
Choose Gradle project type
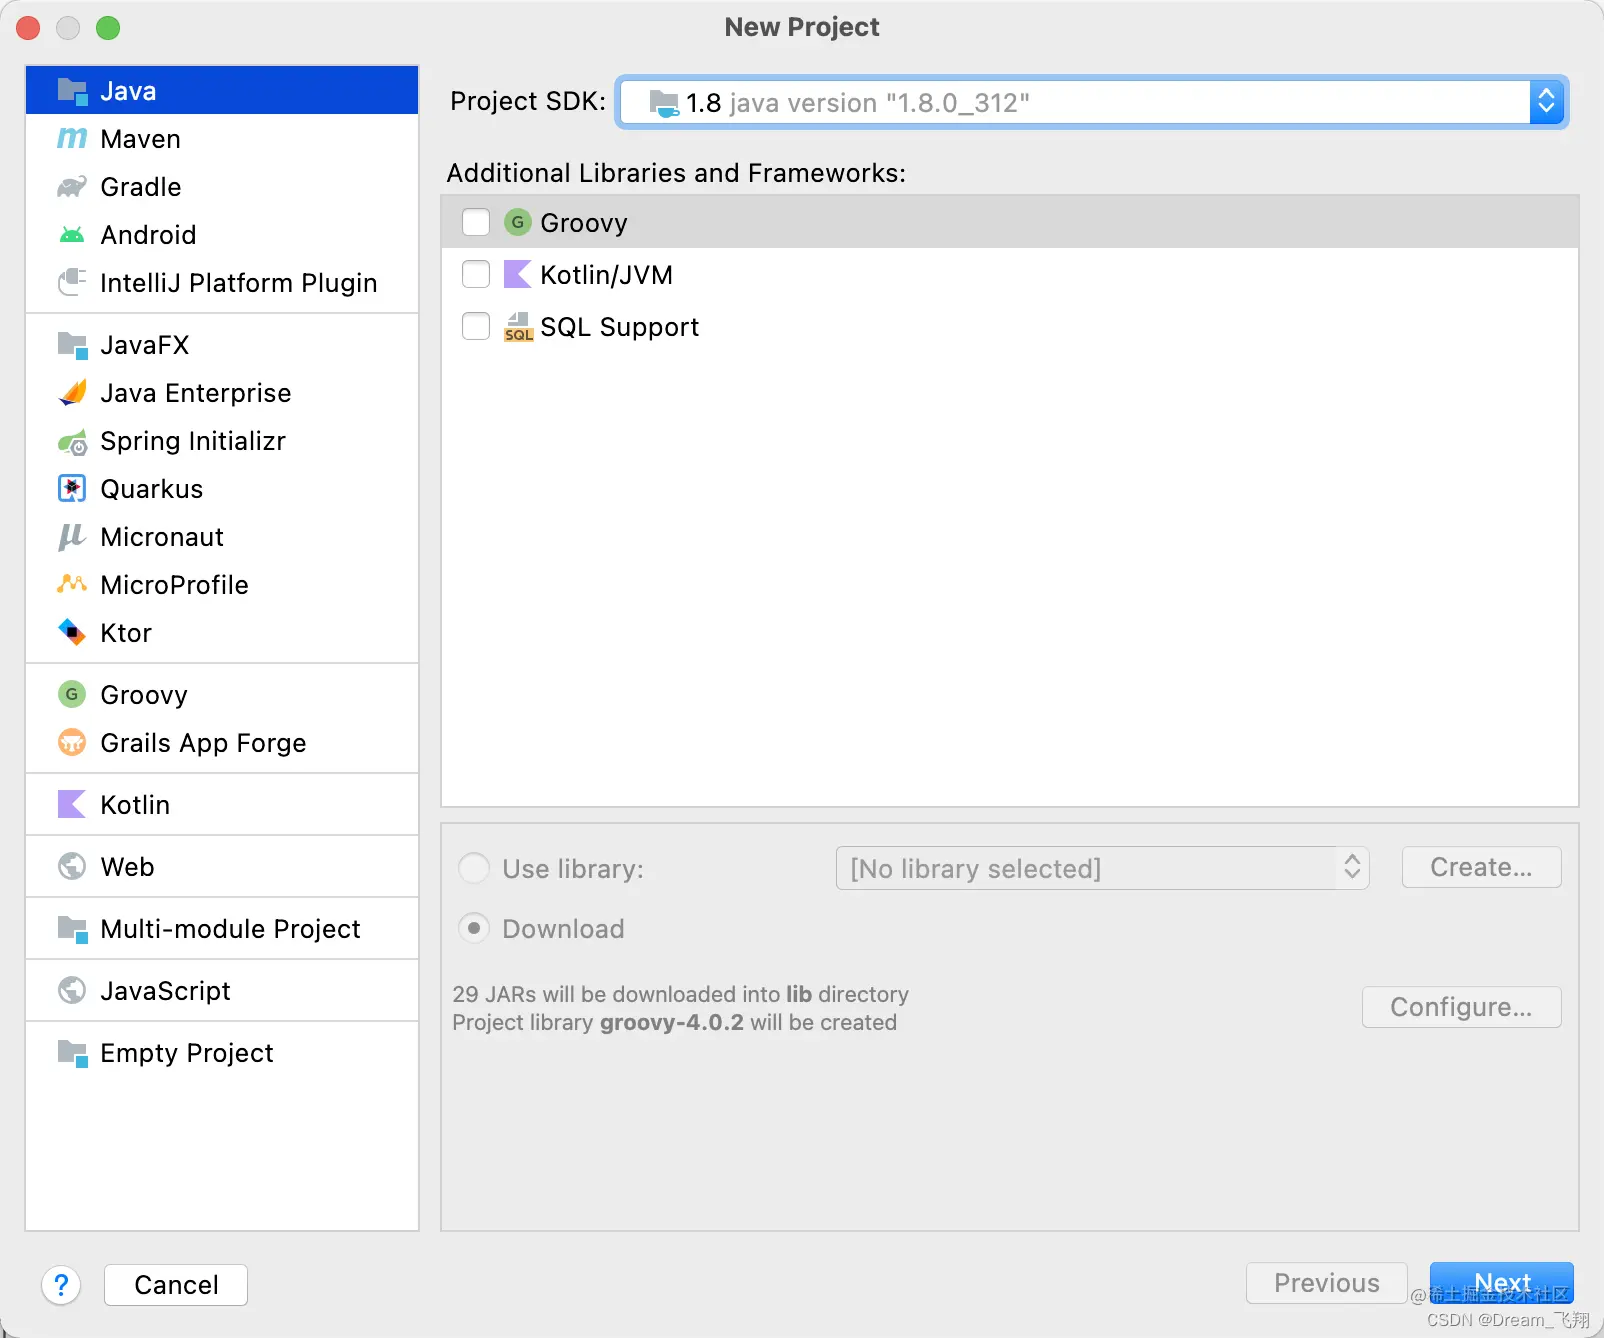coord(222,187)
